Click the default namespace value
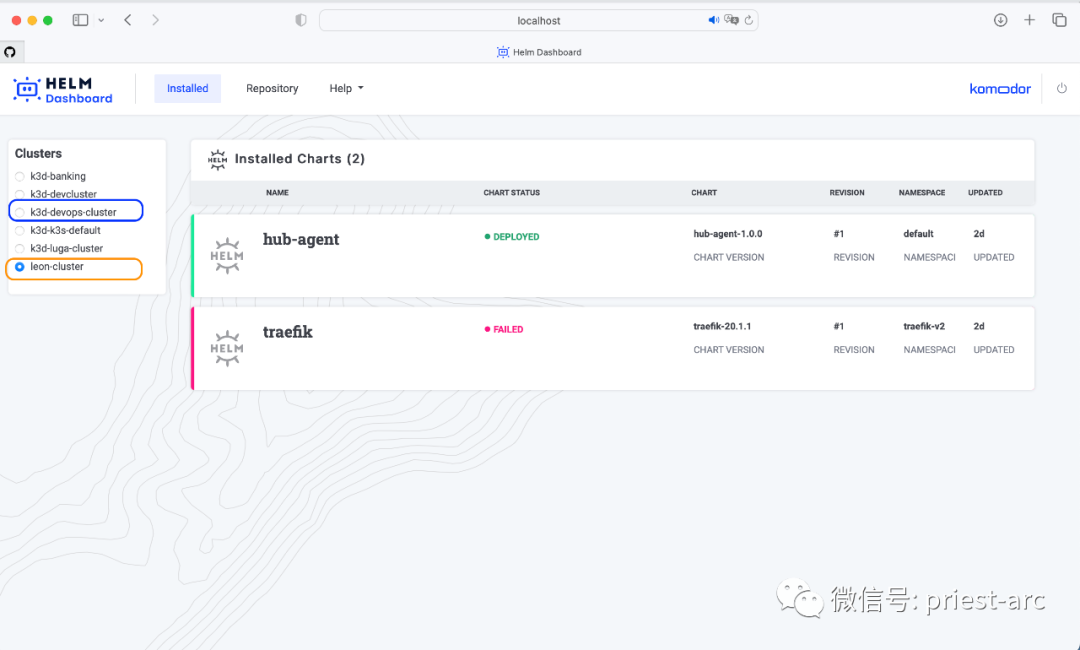The image size is (1080, 650). [x=918, y=234]
